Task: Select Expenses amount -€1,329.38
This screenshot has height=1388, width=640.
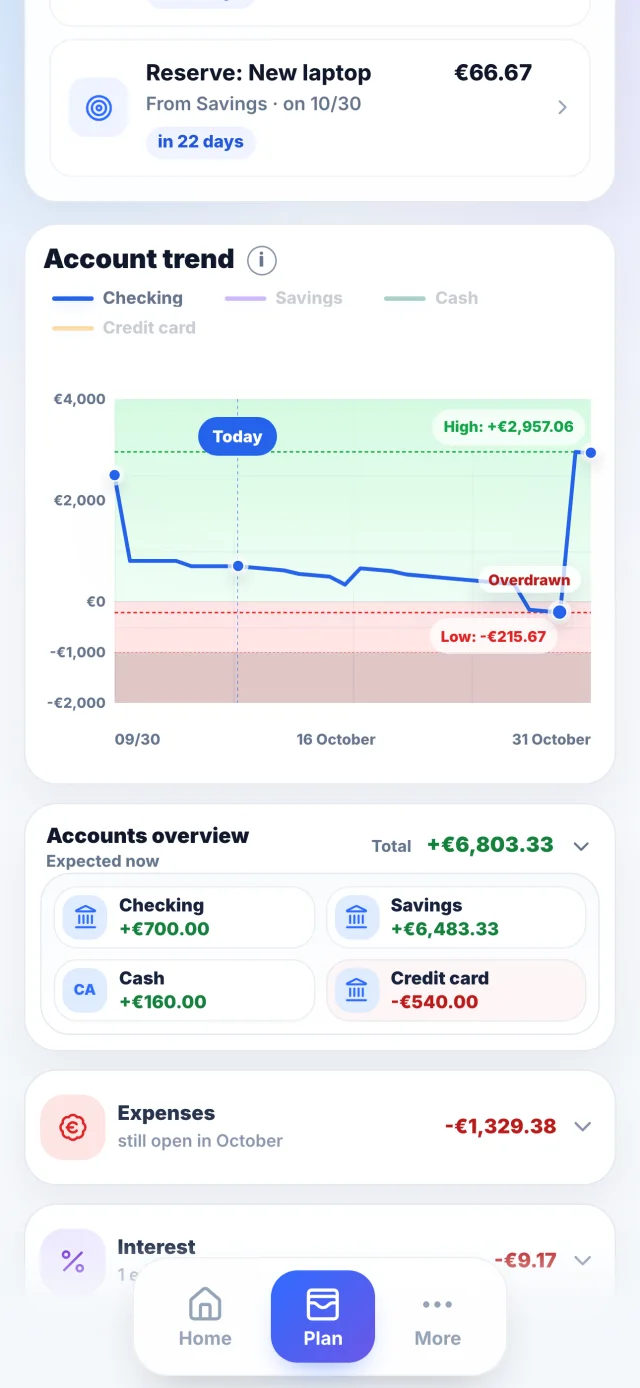Action: click(x=500, y=1127)
